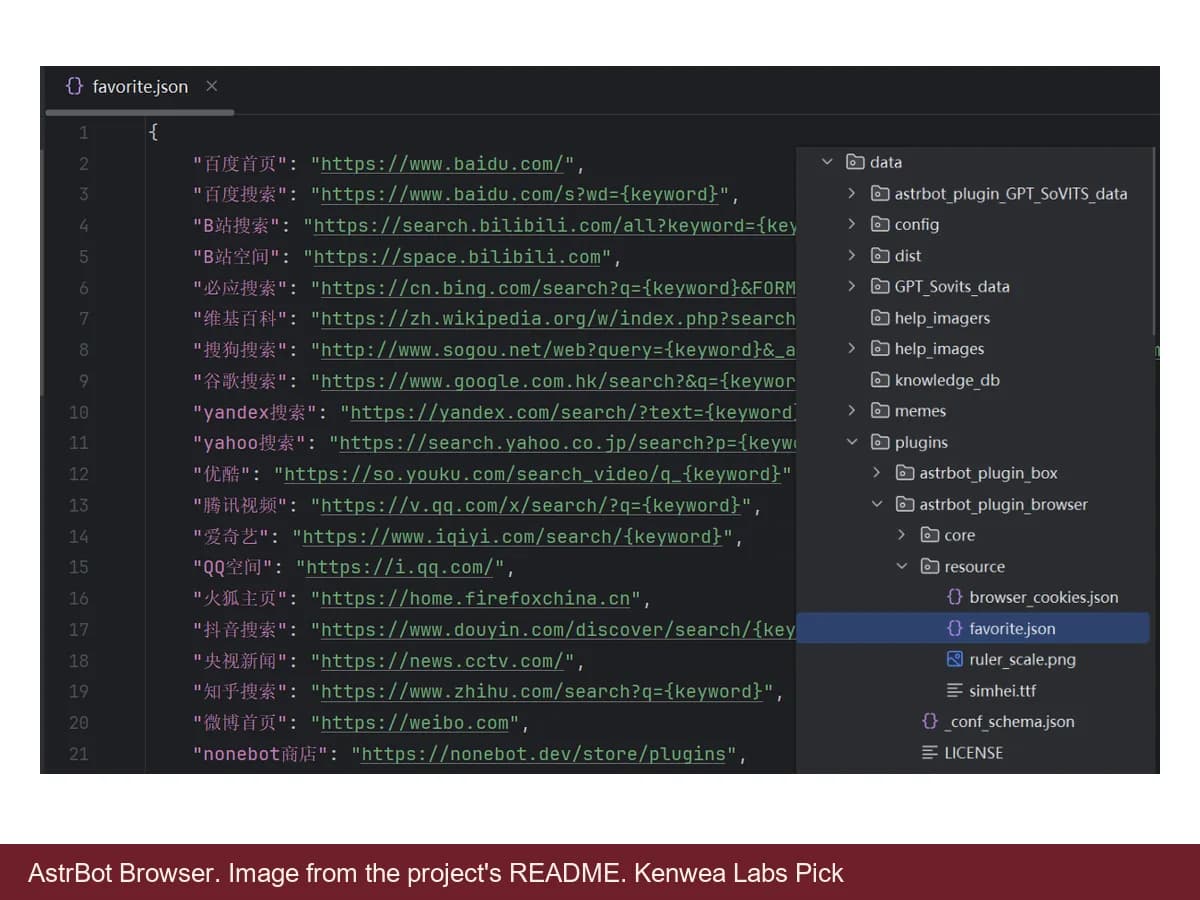1200x900 pixels.
Task: Open the https://space.bilibili.com link
Action: (458, 257)
